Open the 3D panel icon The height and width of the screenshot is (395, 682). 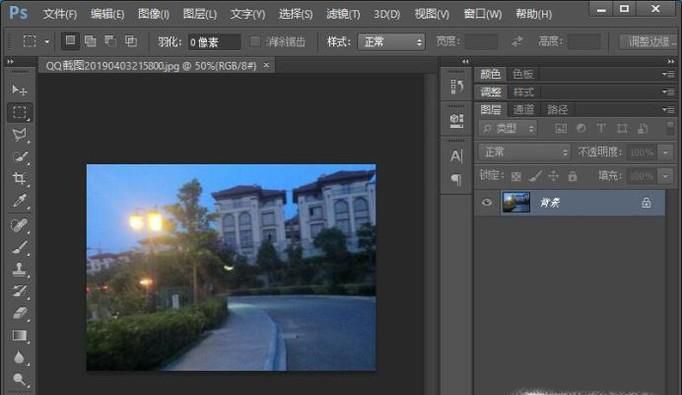click(456, 120)
